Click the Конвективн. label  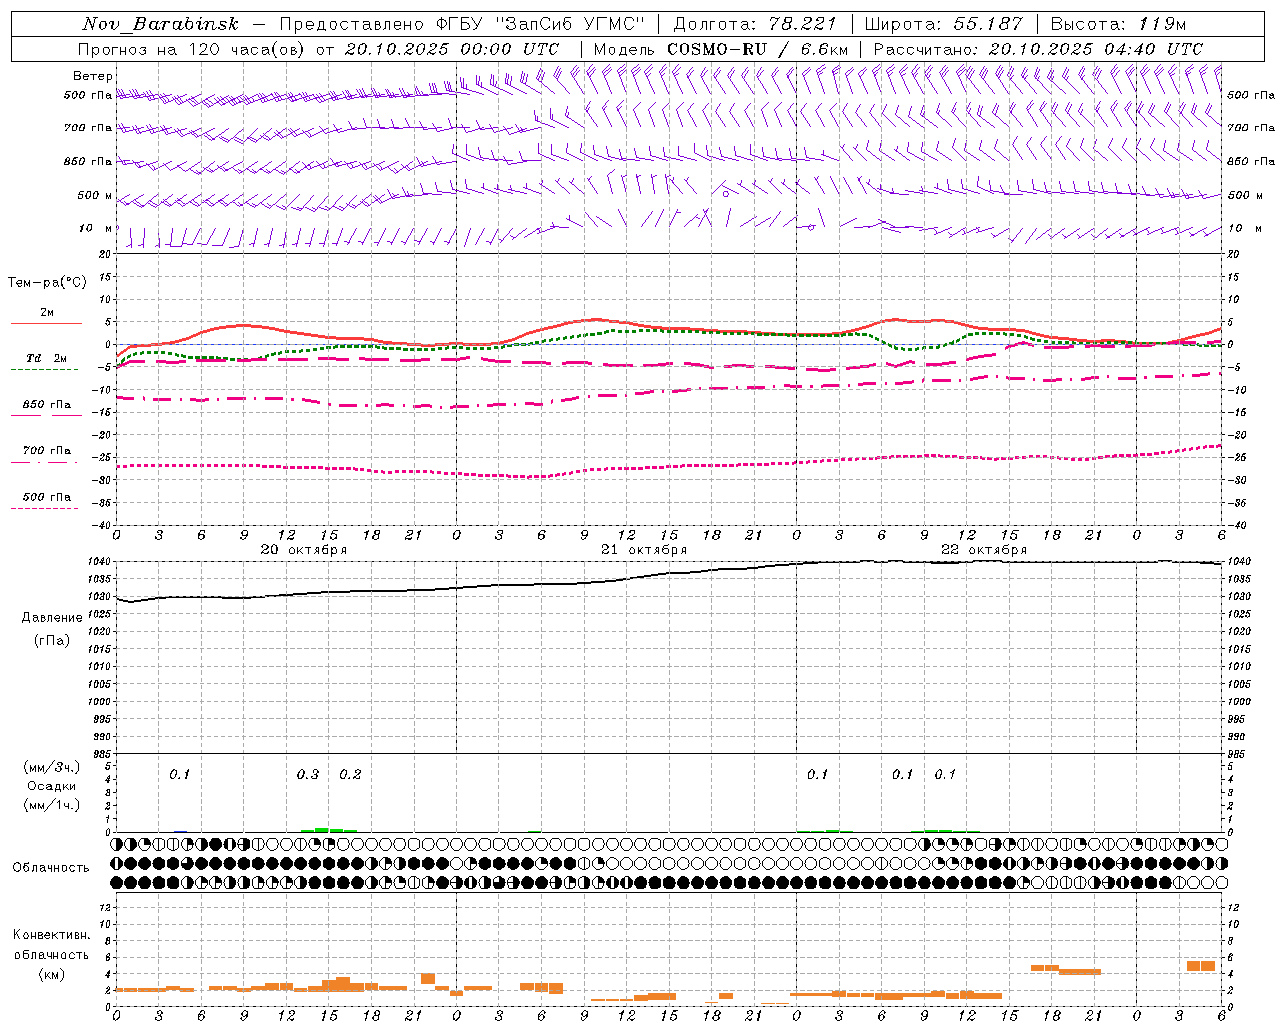52,935
